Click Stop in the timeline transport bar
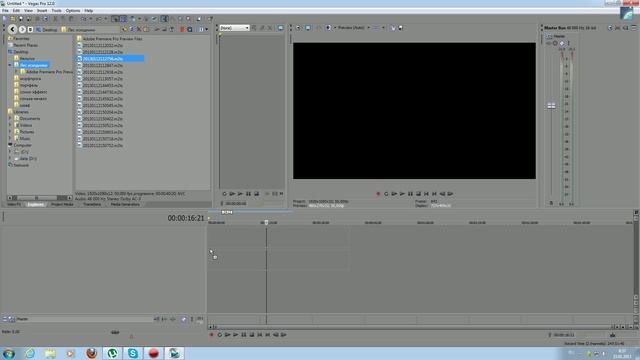 [x=252, y=335]
